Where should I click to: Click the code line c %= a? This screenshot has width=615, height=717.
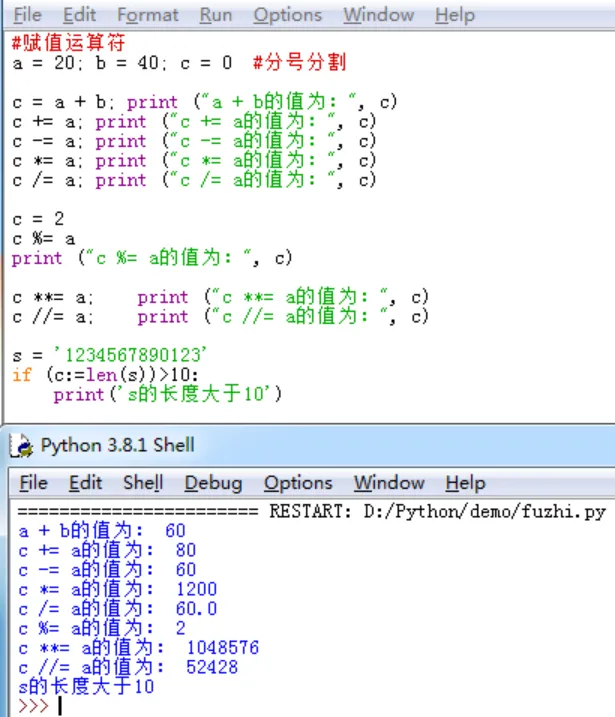pos(44,239)
